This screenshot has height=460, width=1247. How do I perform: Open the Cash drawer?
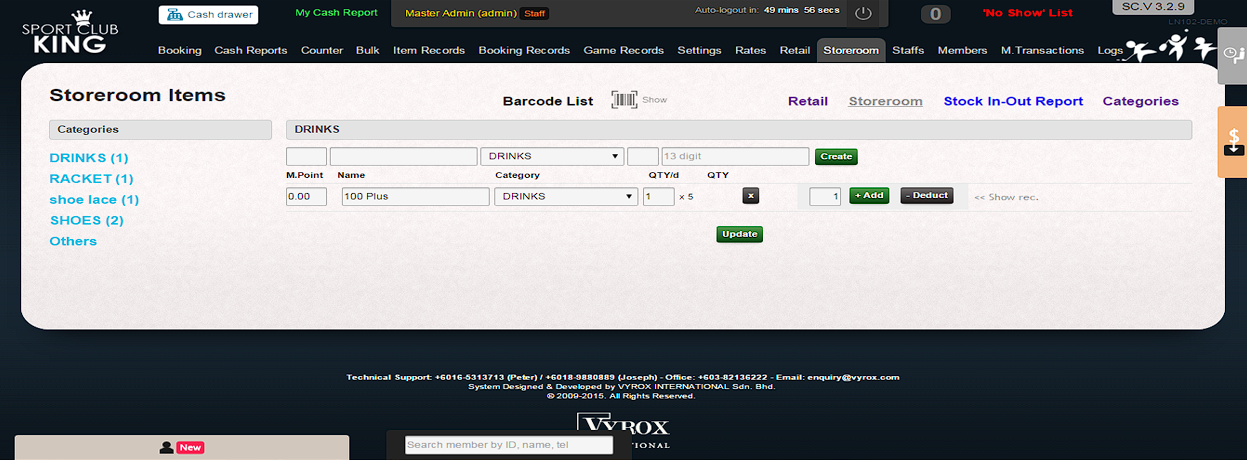208,15
